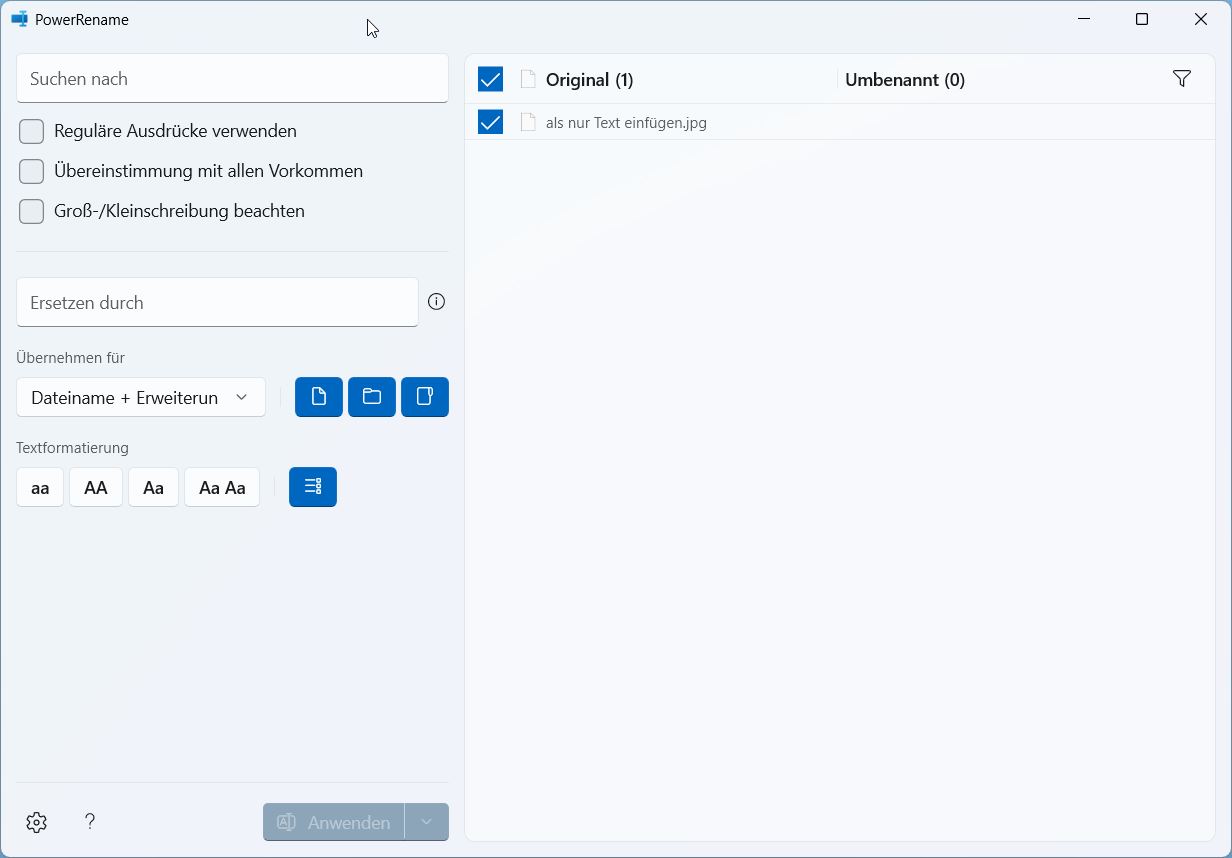
Task: Select 'Aa Aa' capitalize each word formatting
Action: pyautogui.click(x=222, y=487)
